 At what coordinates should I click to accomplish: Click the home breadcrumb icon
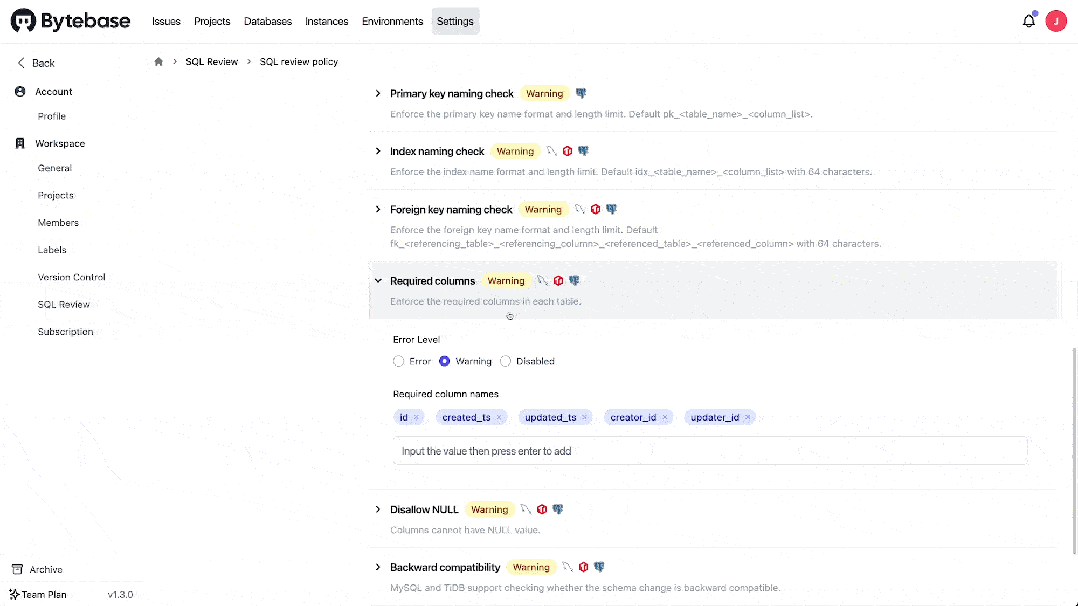(x=159, y=61)
